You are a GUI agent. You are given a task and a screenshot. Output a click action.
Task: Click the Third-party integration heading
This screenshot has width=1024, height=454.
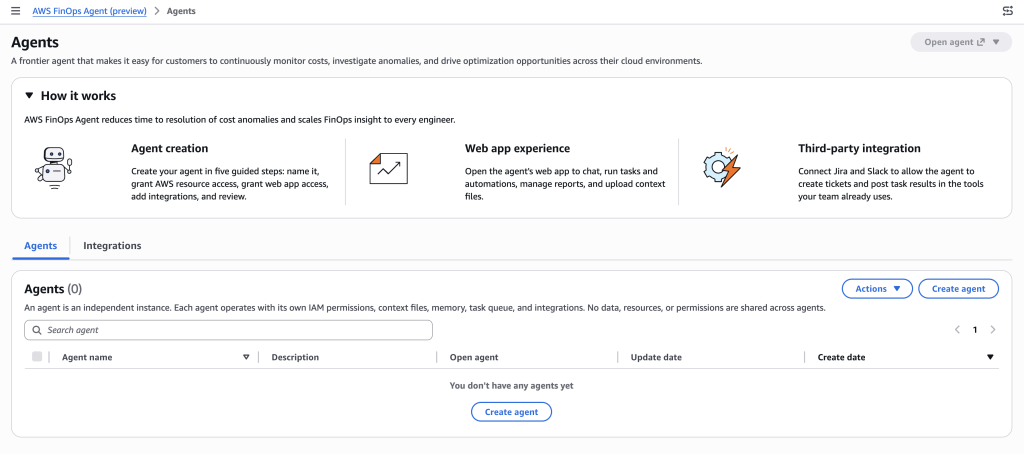[859, 148]
